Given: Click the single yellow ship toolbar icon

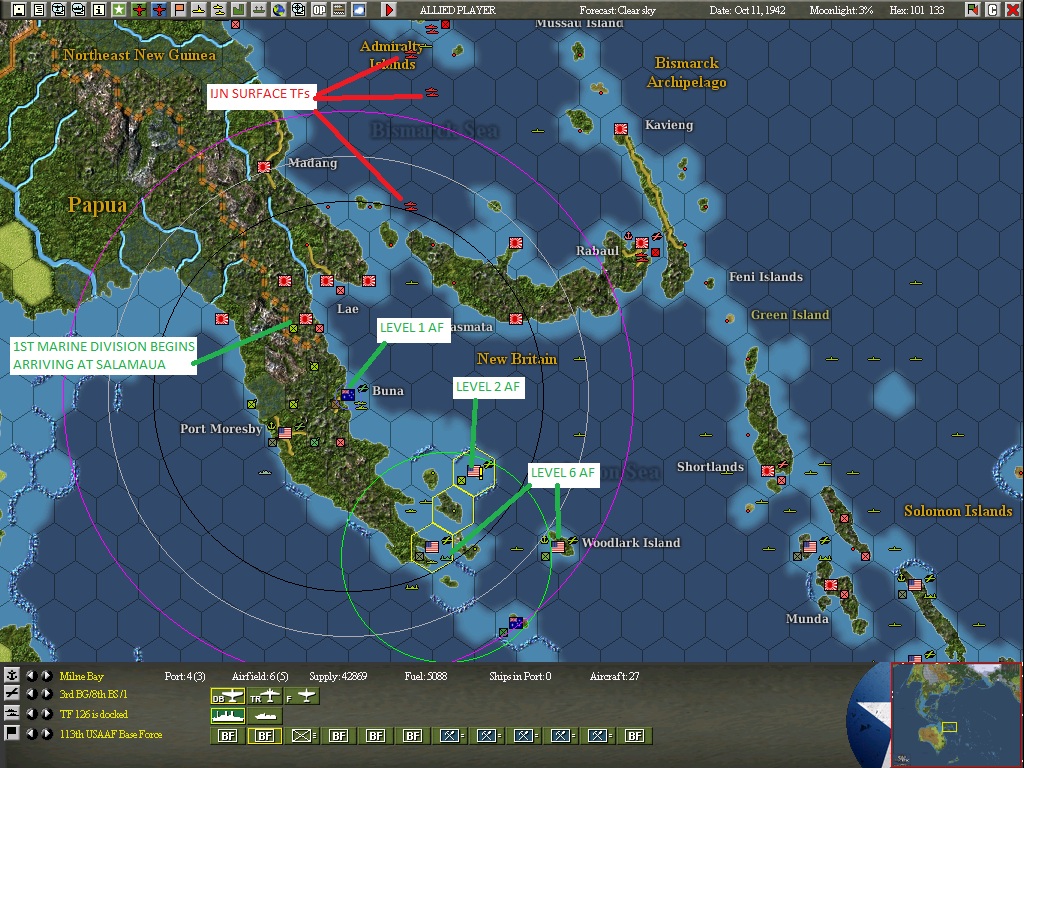Looking at the screenshot, I should [199, 9].
